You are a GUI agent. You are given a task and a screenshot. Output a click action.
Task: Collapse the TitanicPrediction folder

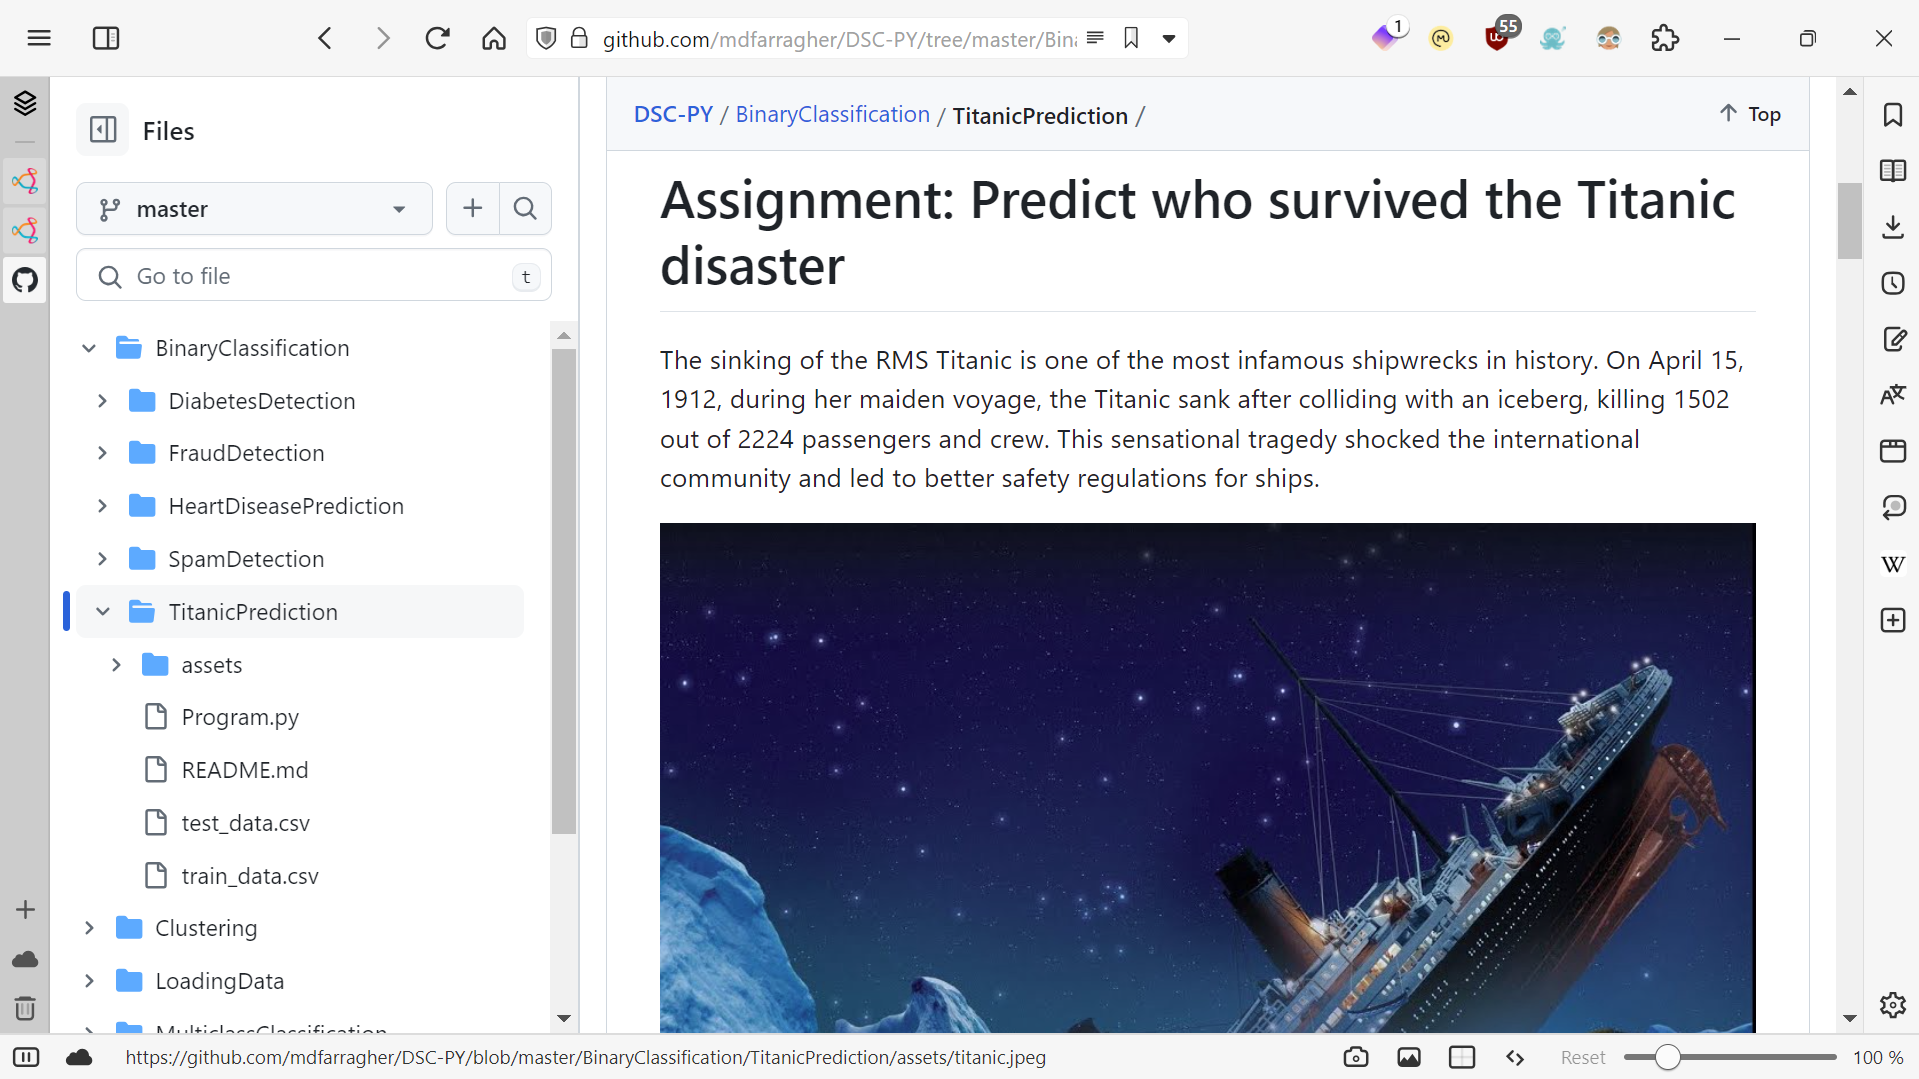[x=102, y=611]
